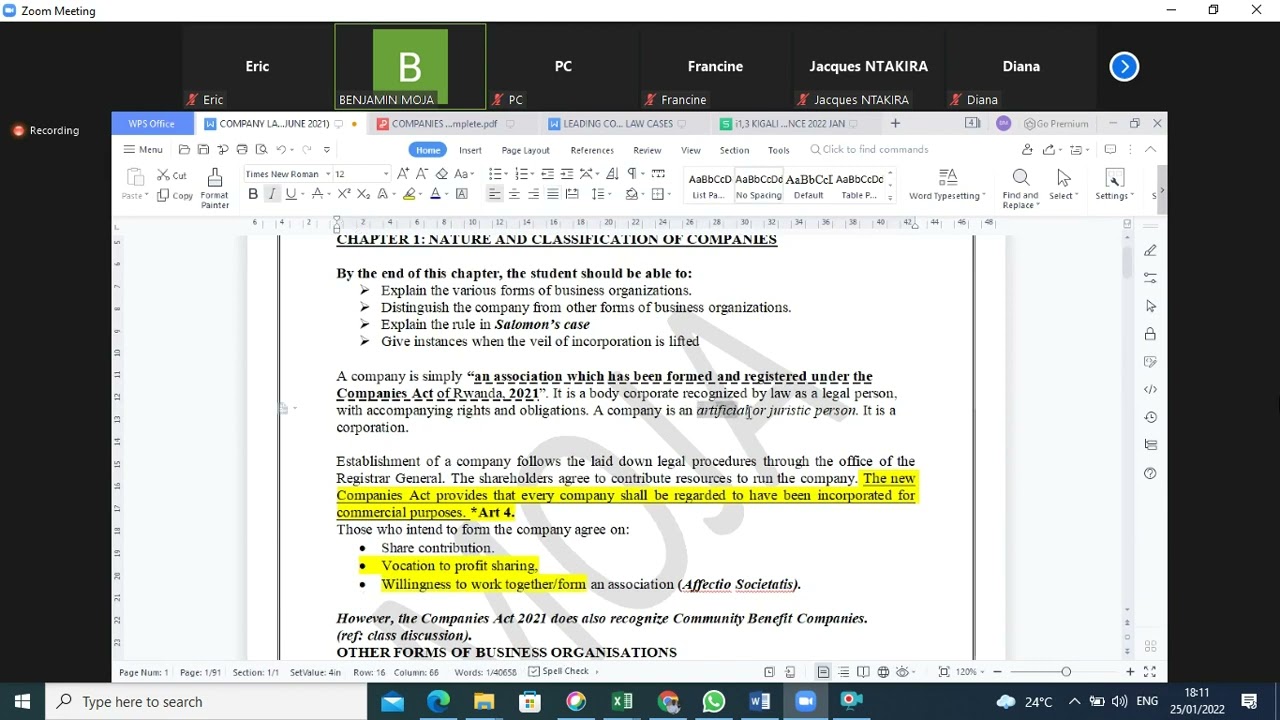Click the Decrease Indent icon
This screenshot has height=720, width=1280.
pyautogui.click(x=547, y=174)
